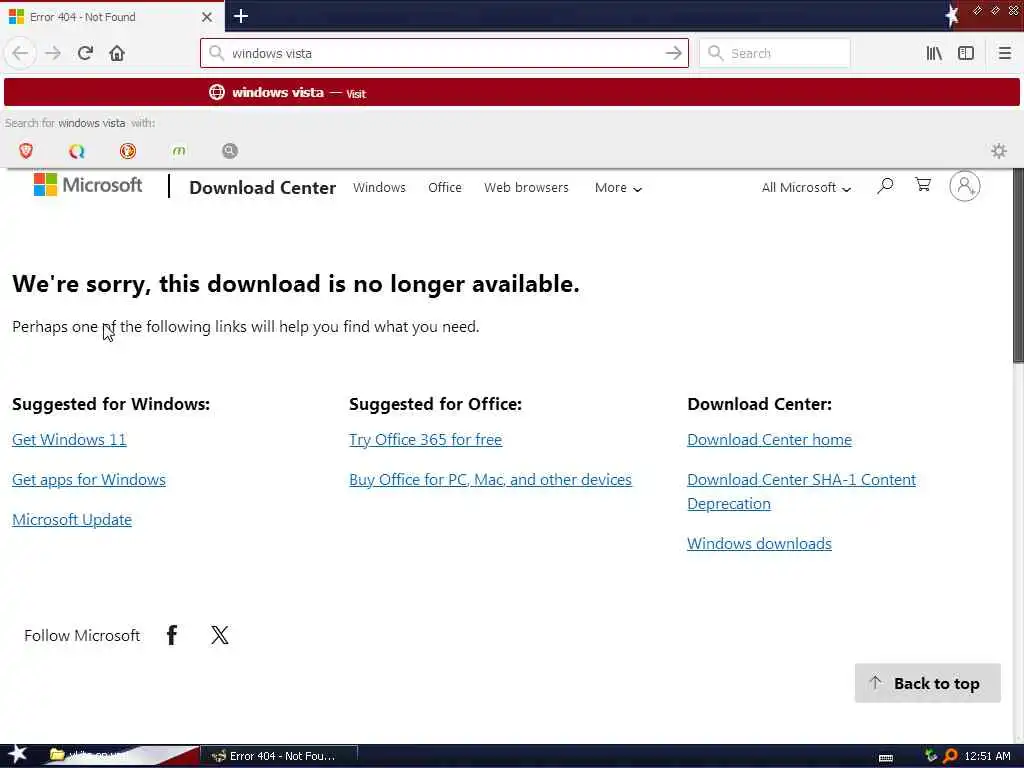Go forward one page
This screenshot has width=1024, height=768.
tap(53, 53)
